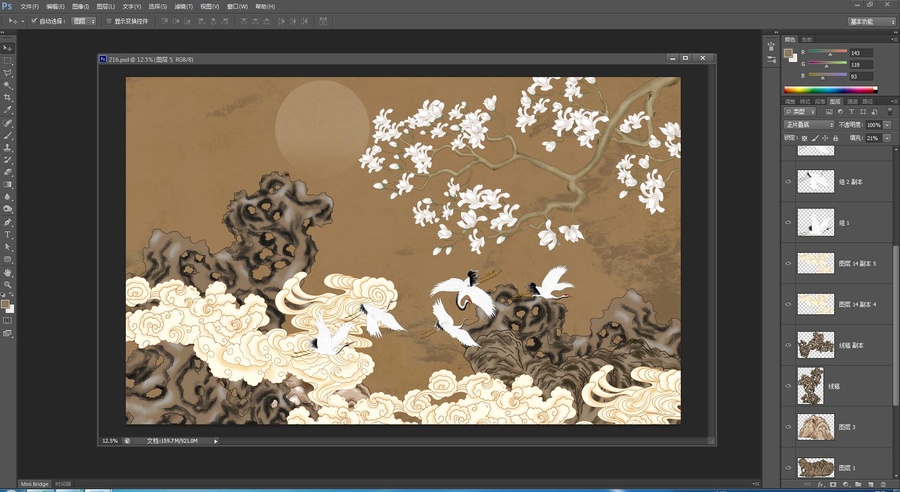Image resolution: width=900 pixels, height=492 pixels.
Task: Select the 图层 1 layer thumbnail
Action: [816, 468]
